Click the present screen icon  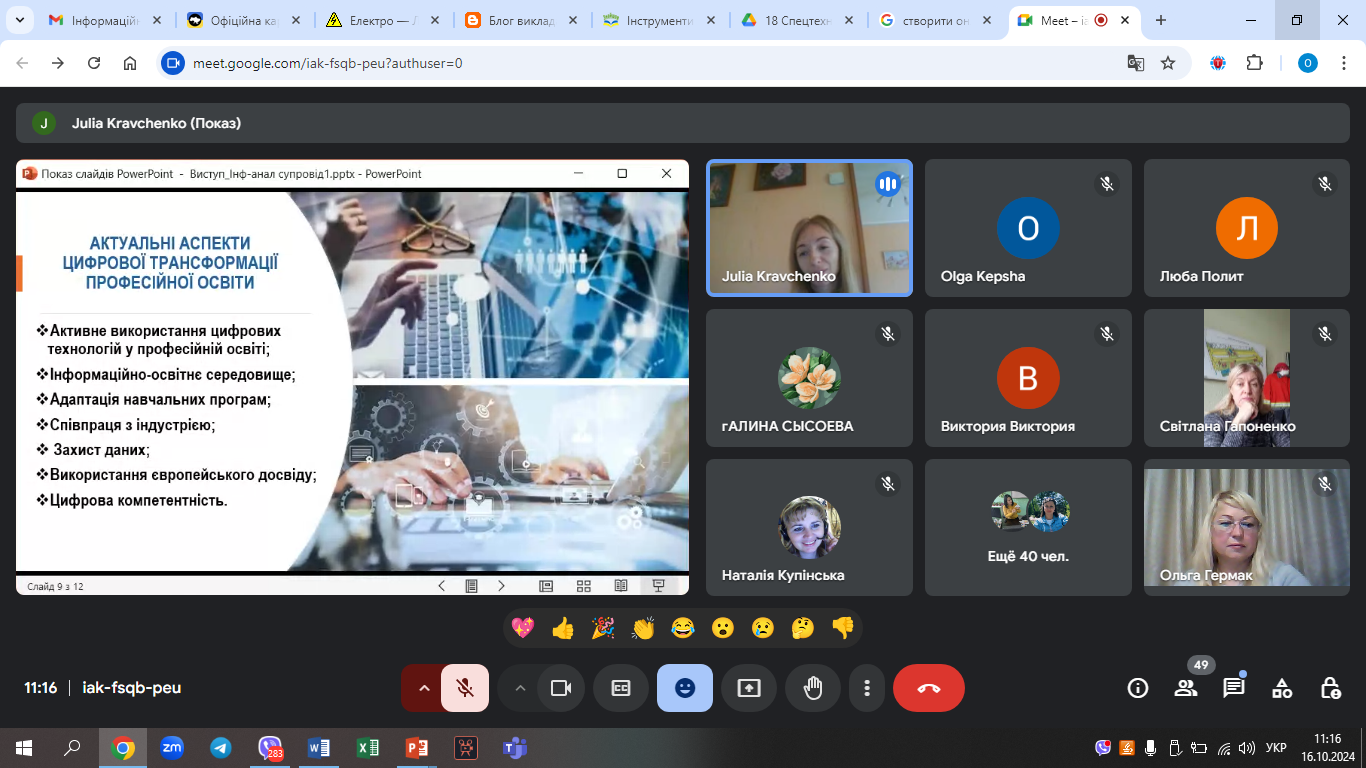coord(749,688)
